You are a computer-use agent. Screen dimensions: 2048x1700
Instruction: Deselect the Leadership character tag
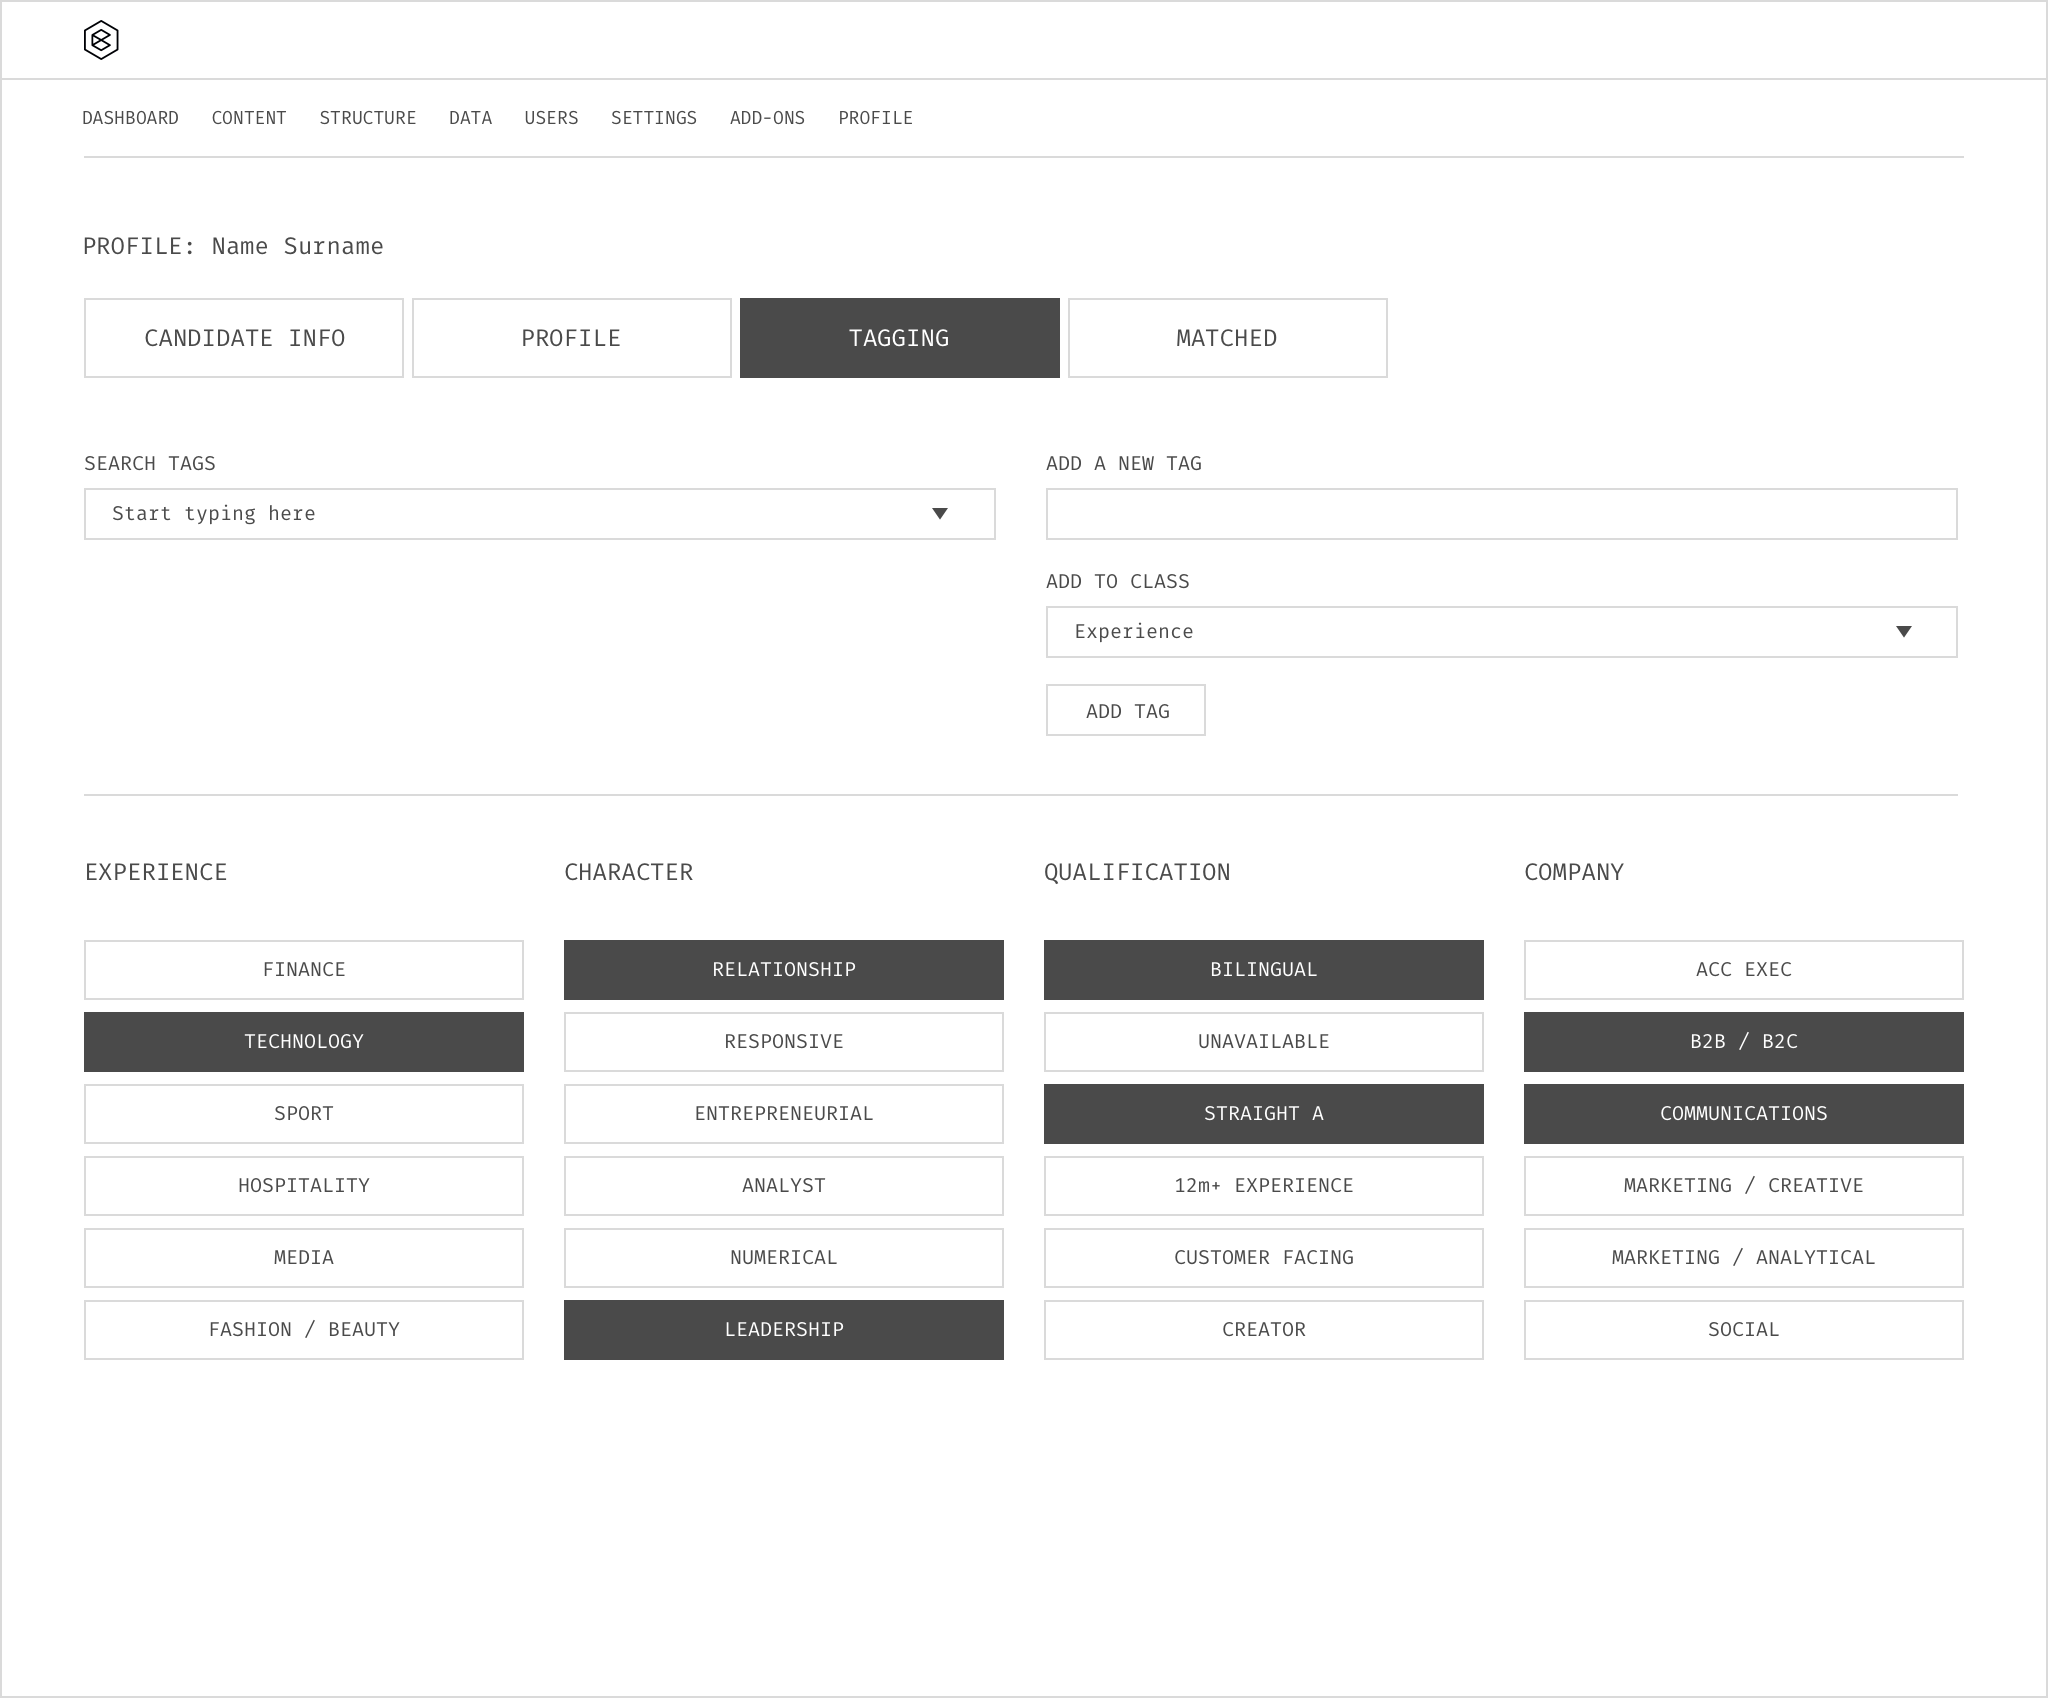[x=783, y=1330]
